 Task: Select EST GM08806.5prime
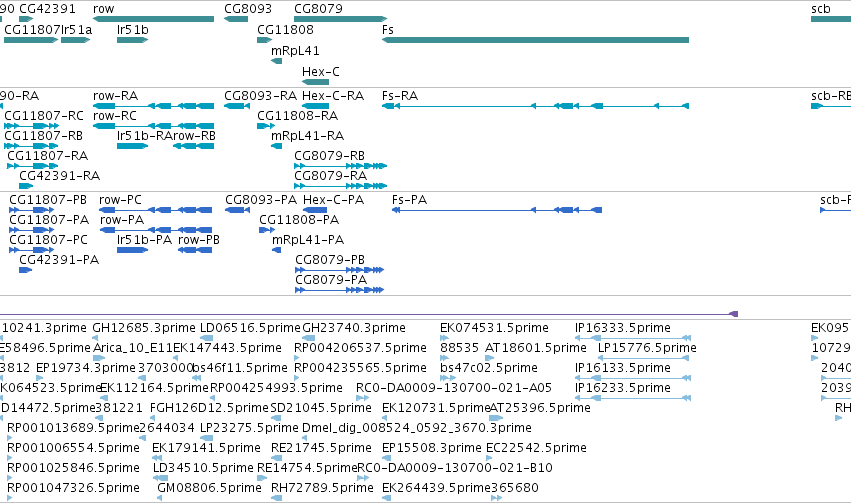point(209,488)
